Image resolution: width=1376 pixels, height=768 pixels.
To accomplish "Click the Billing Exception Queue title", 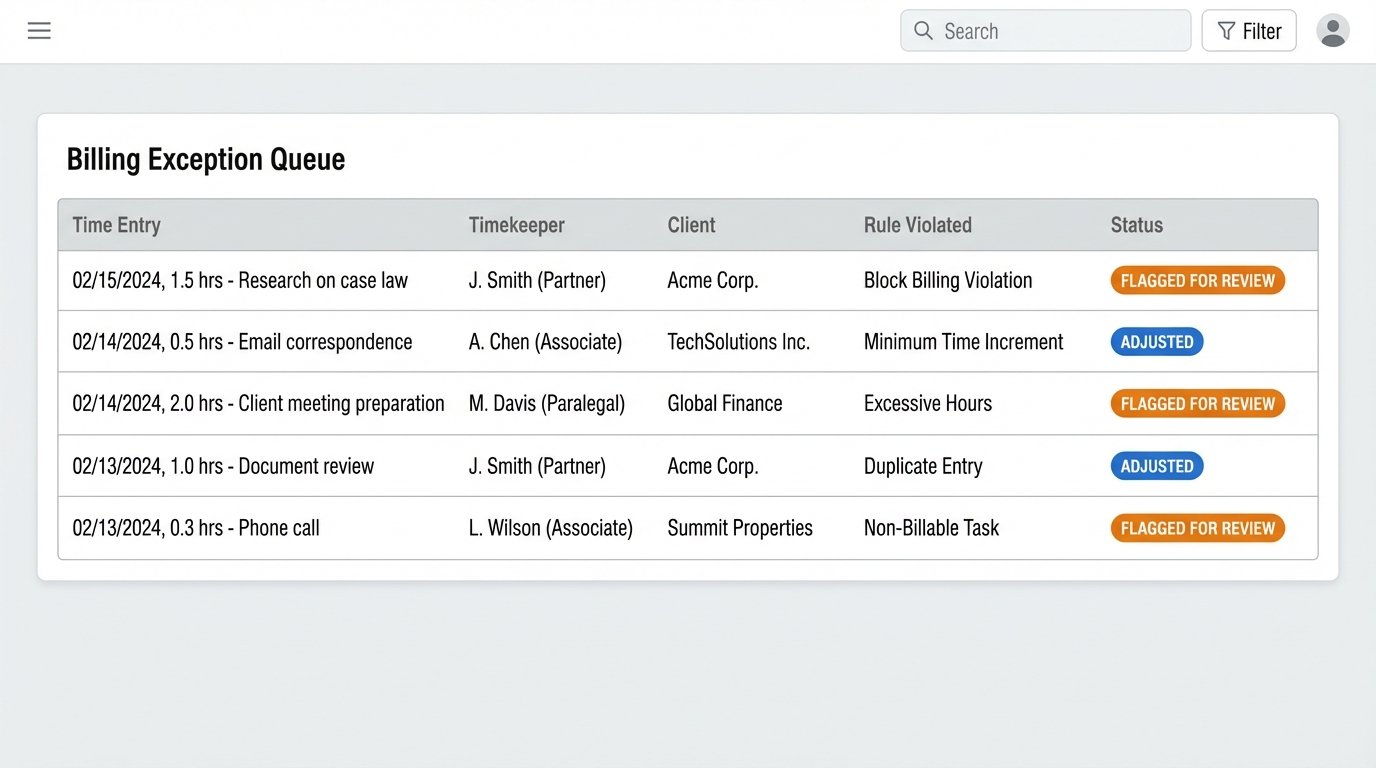I will coord(205,158).
